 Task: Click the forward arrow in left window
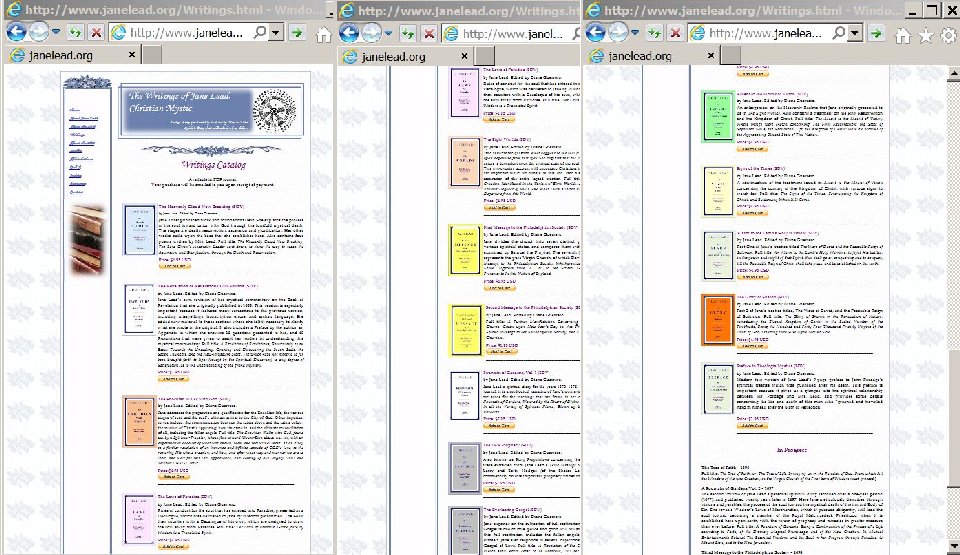39,32
